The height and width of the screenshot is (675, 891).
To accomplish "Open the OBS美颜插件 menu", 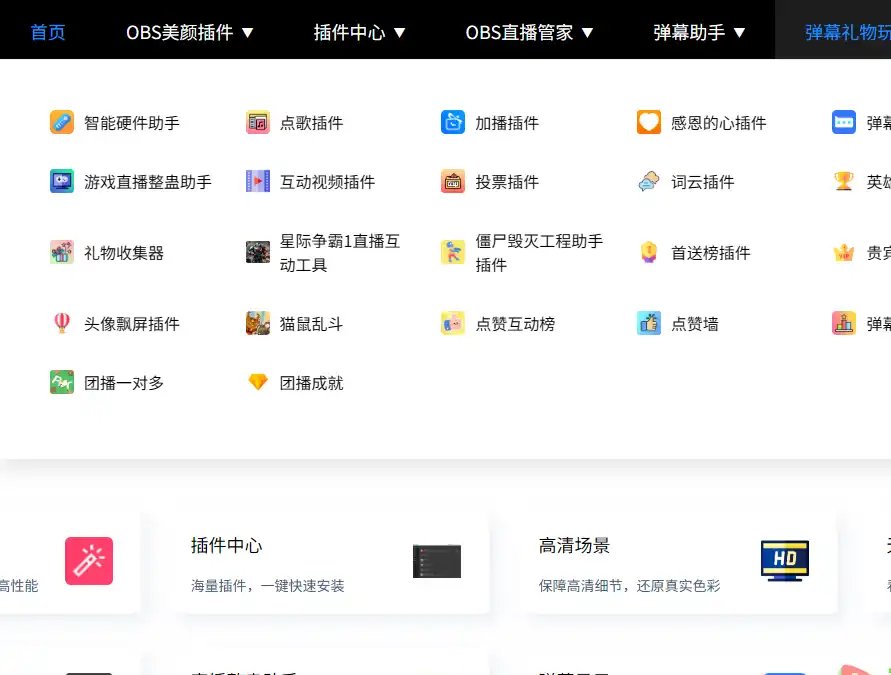I will pos(189,32).
